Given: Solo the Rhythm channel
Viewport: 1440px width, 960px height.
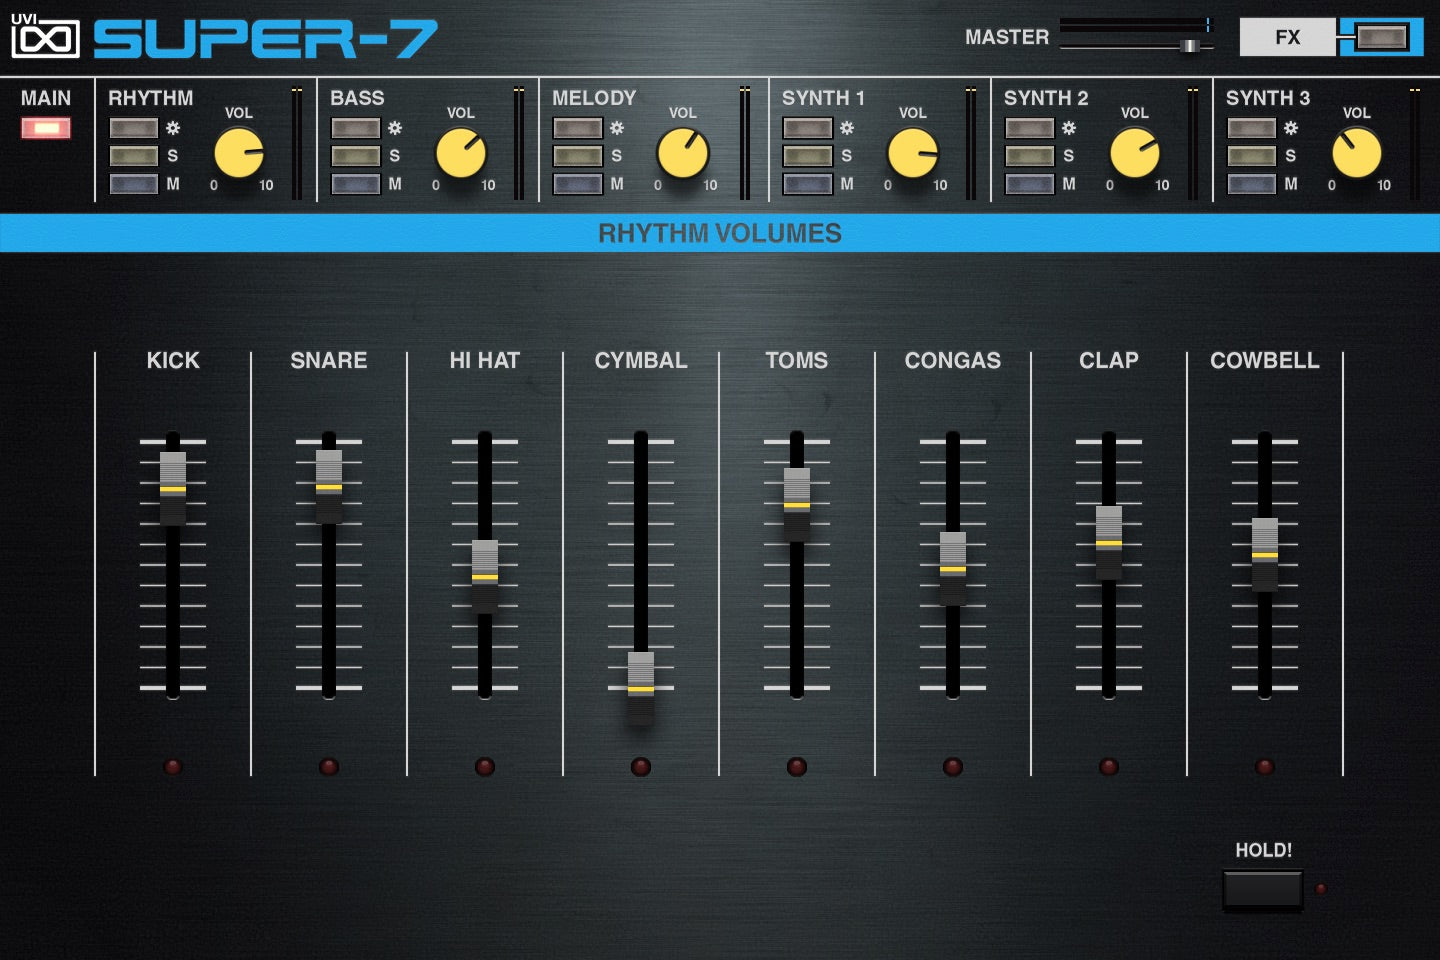Looking at the screenshot, I should point(134,156).
